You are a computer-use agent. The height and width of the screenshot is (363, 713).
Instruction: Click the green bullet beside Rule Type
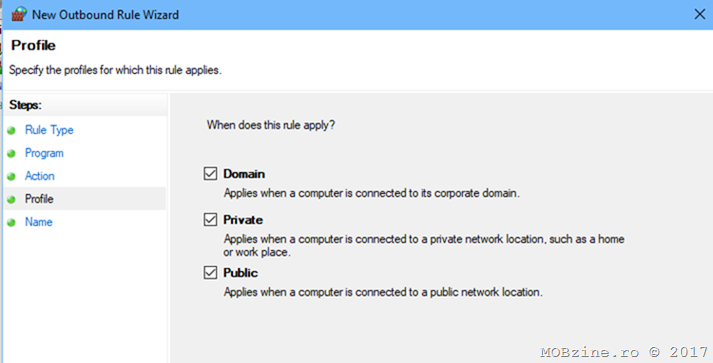point(11,131)
